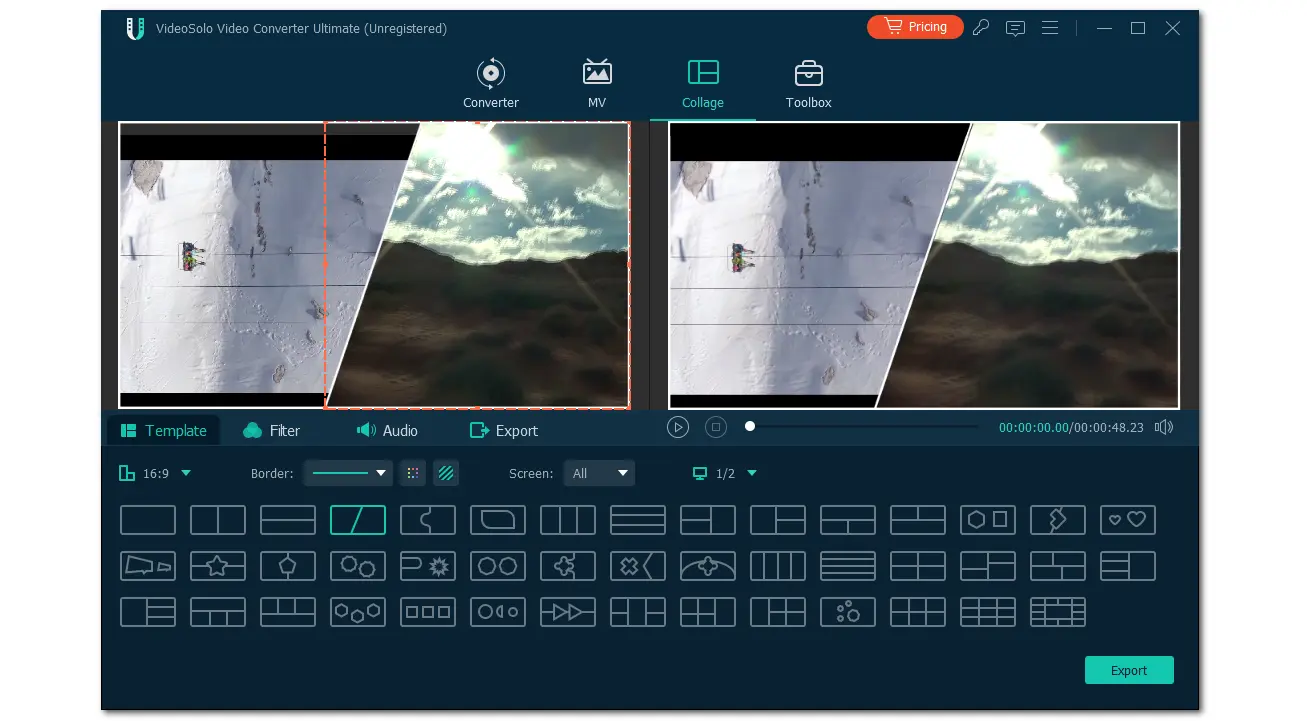Open the Border line style dropdown

tap(348, 473)
